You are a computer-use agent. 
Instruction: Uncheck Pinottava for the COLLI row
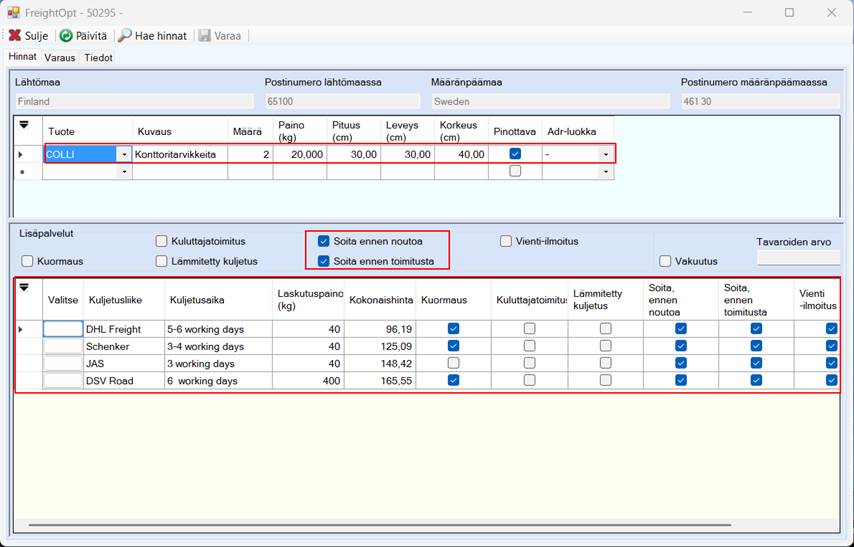pos(515,154)
